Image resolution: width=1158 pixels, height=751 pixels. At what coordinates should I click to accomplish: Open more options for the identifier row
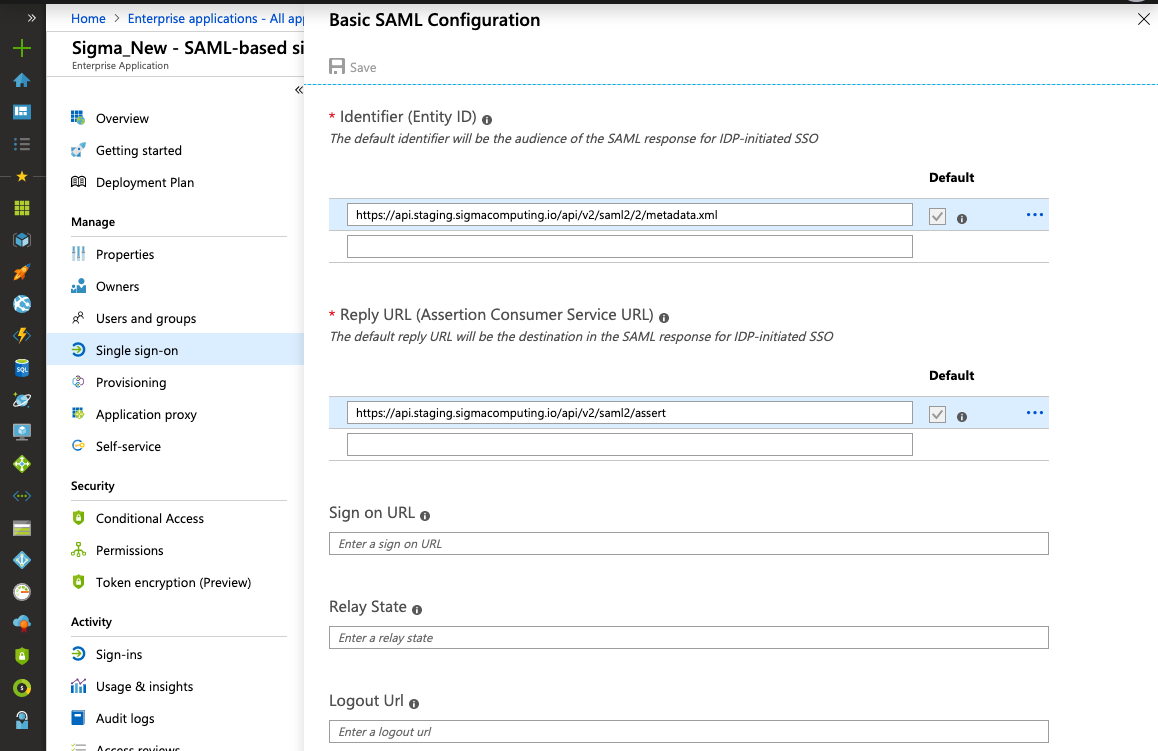tap(1035, 215)
